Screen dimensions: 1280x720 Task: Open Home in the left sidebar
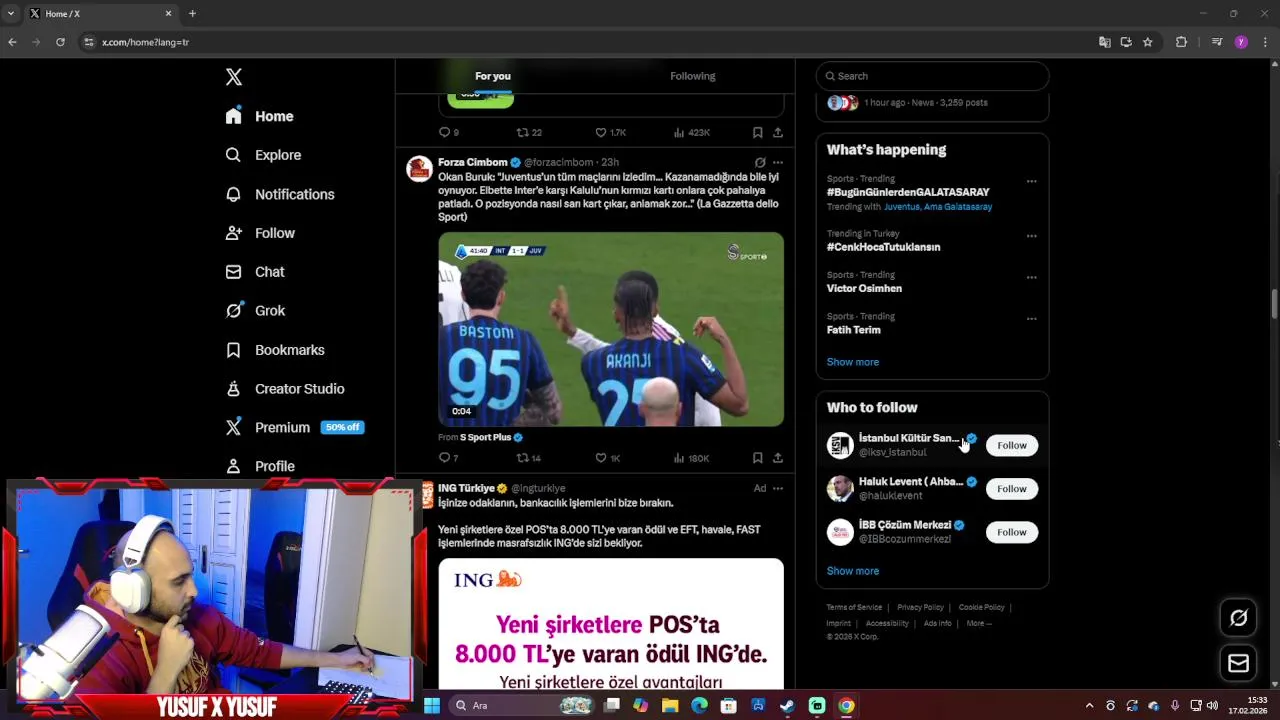(260, 116)
